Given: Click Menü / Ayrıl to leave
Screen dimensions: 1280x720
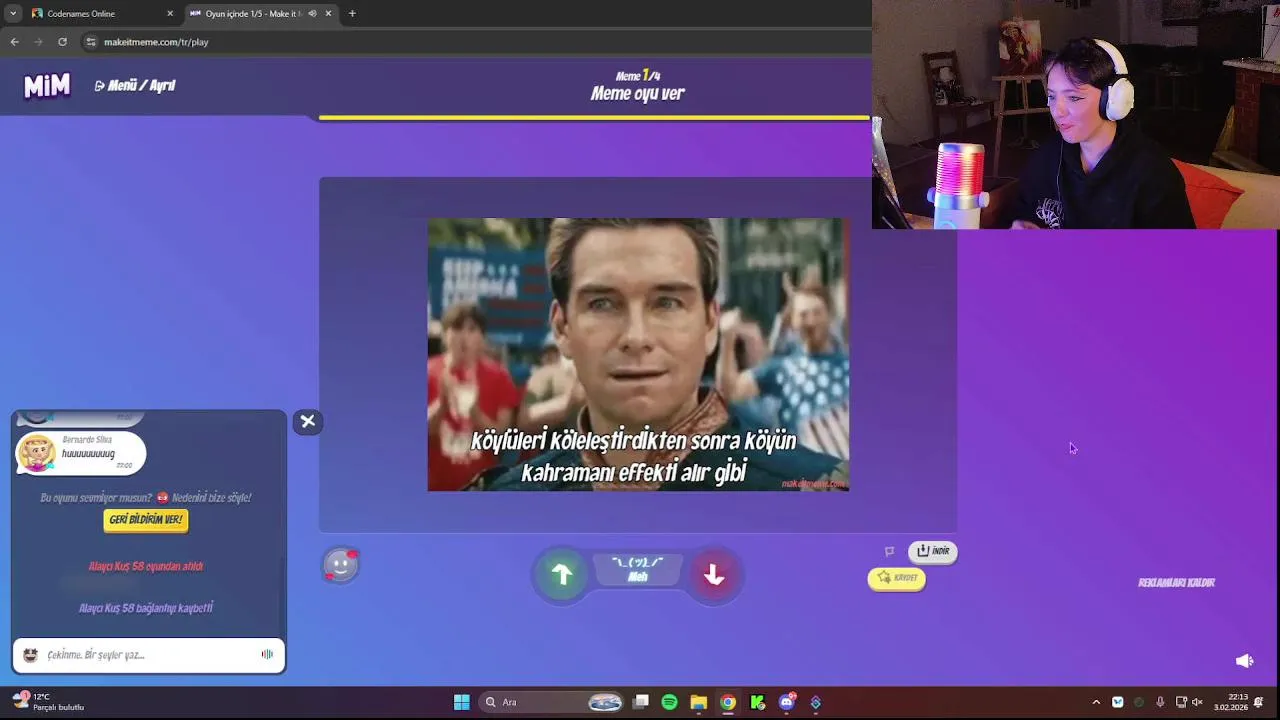Looking at the screenshot, I should click(135, 86).
